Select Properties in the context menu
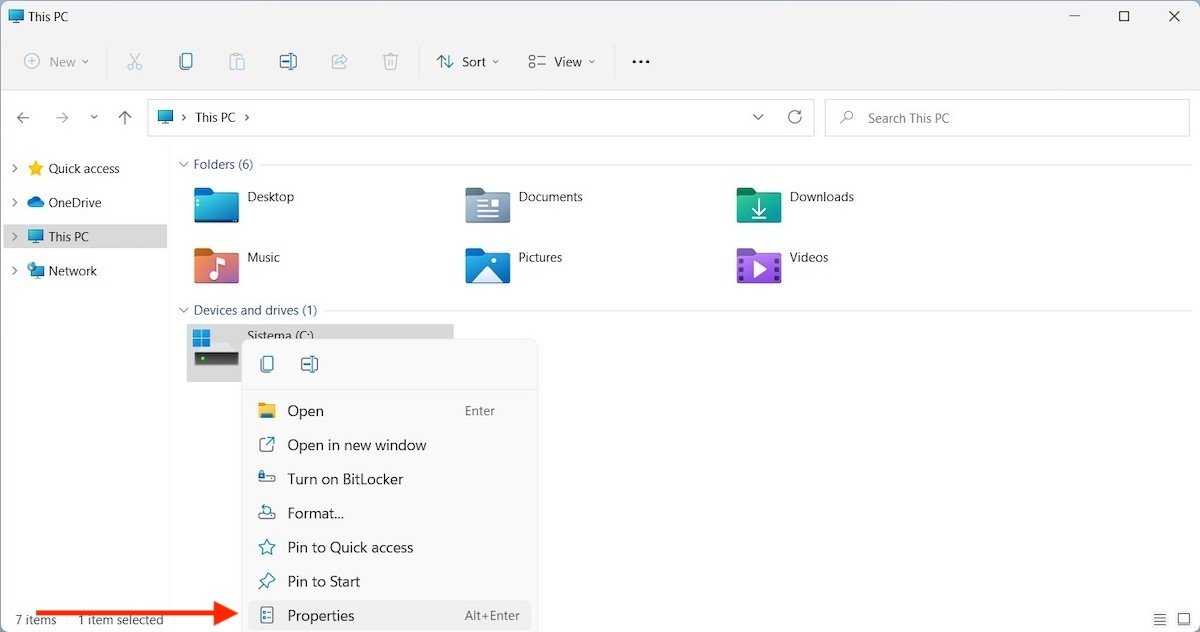Viewport: 1200px width, 632px height. click(321, 616)
